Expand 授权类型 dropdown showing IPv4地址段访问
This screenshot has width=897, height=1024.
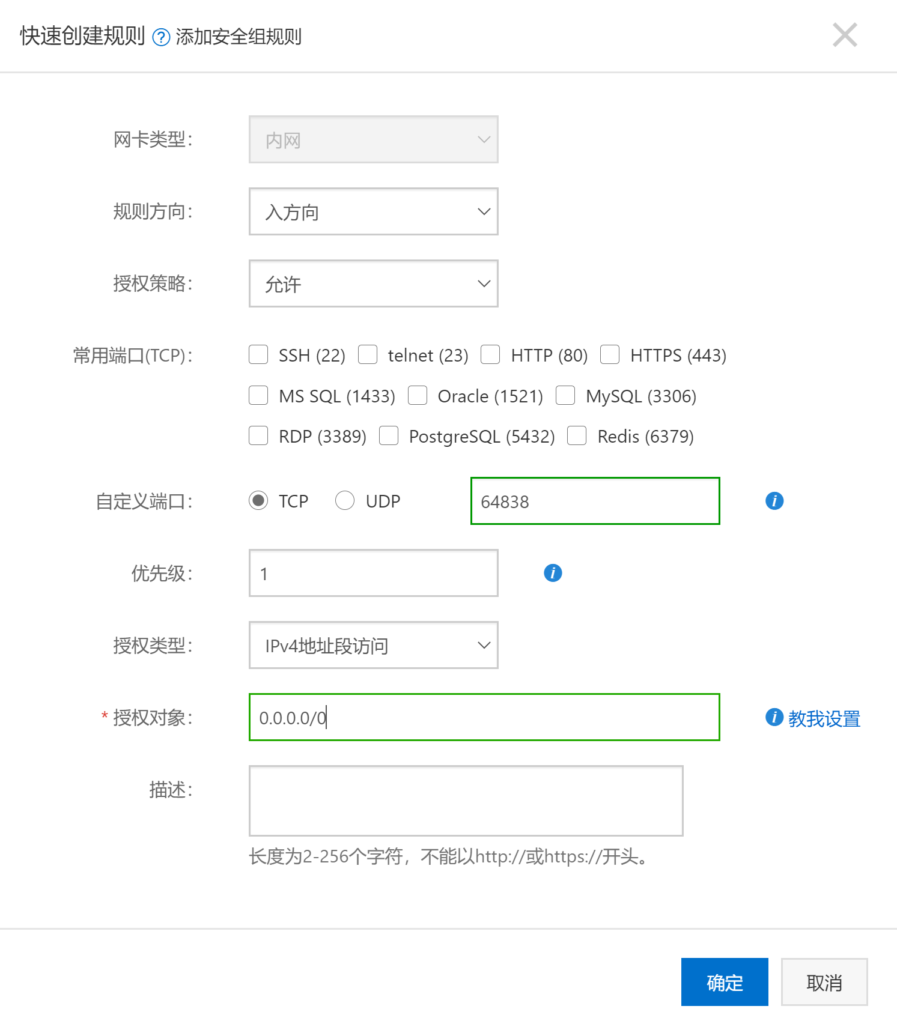click(373, 645)
